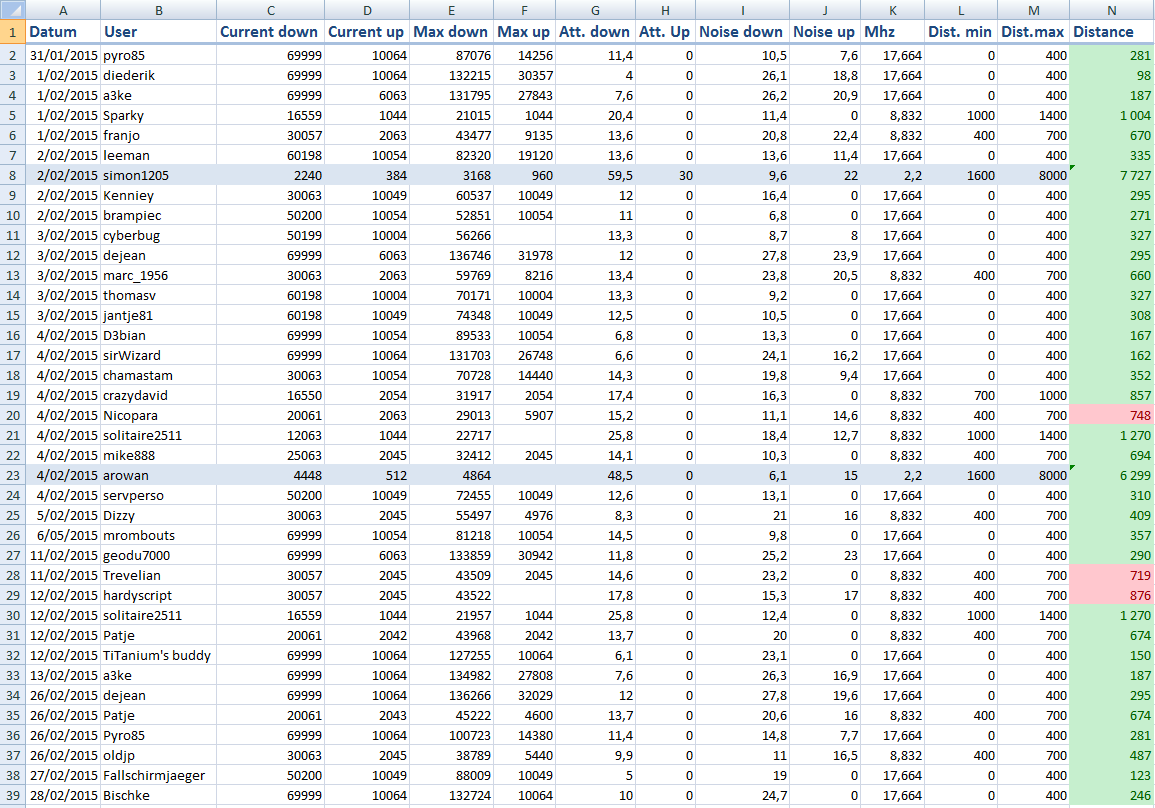Image resolution: width=1155 pixels, height=808 pixels.
Task: Select the pink distance cell showing 748
Action: [1111, 415]
